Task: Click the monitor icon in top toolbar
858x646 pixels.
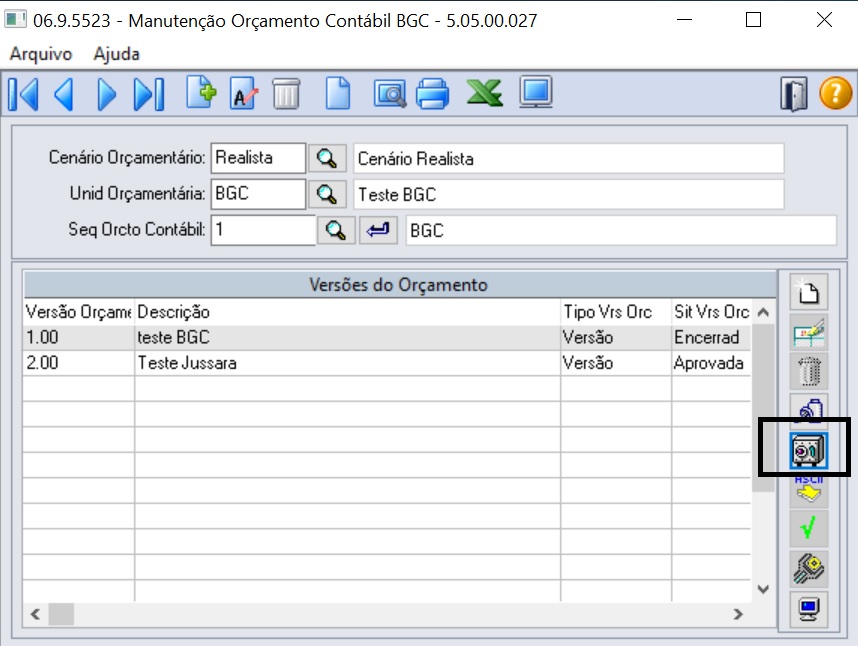Action: pos(536,92)
